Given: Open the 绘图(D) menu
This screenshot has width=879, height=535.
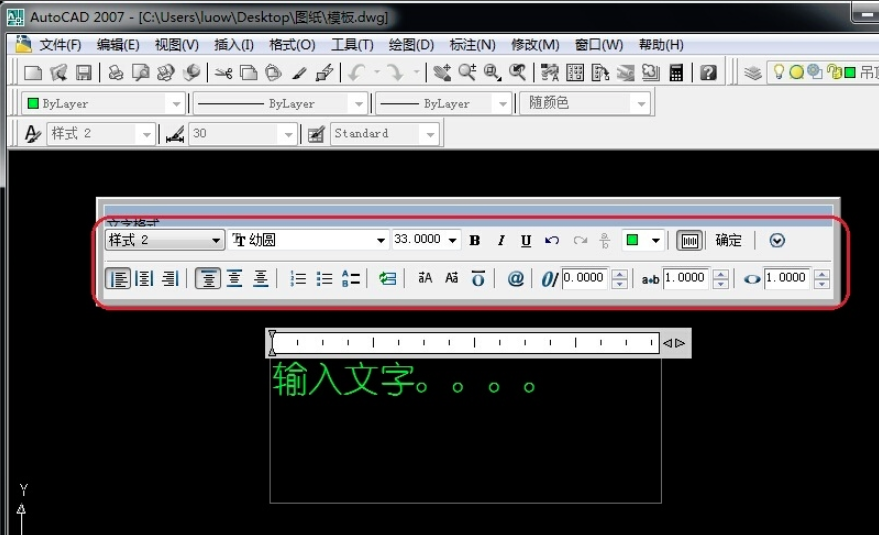Looking at the screenshot, I should click(x=411, y=45).
